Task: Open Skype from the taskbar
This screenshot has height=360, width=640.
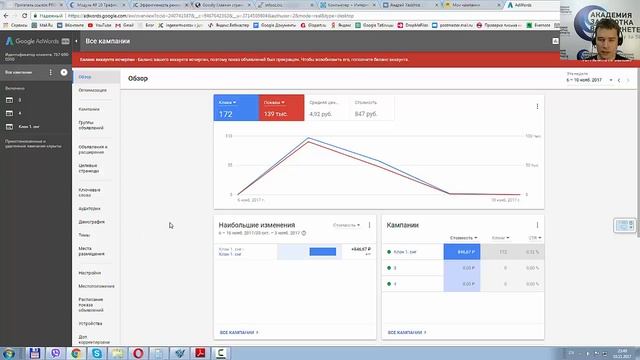Action: 97,353
